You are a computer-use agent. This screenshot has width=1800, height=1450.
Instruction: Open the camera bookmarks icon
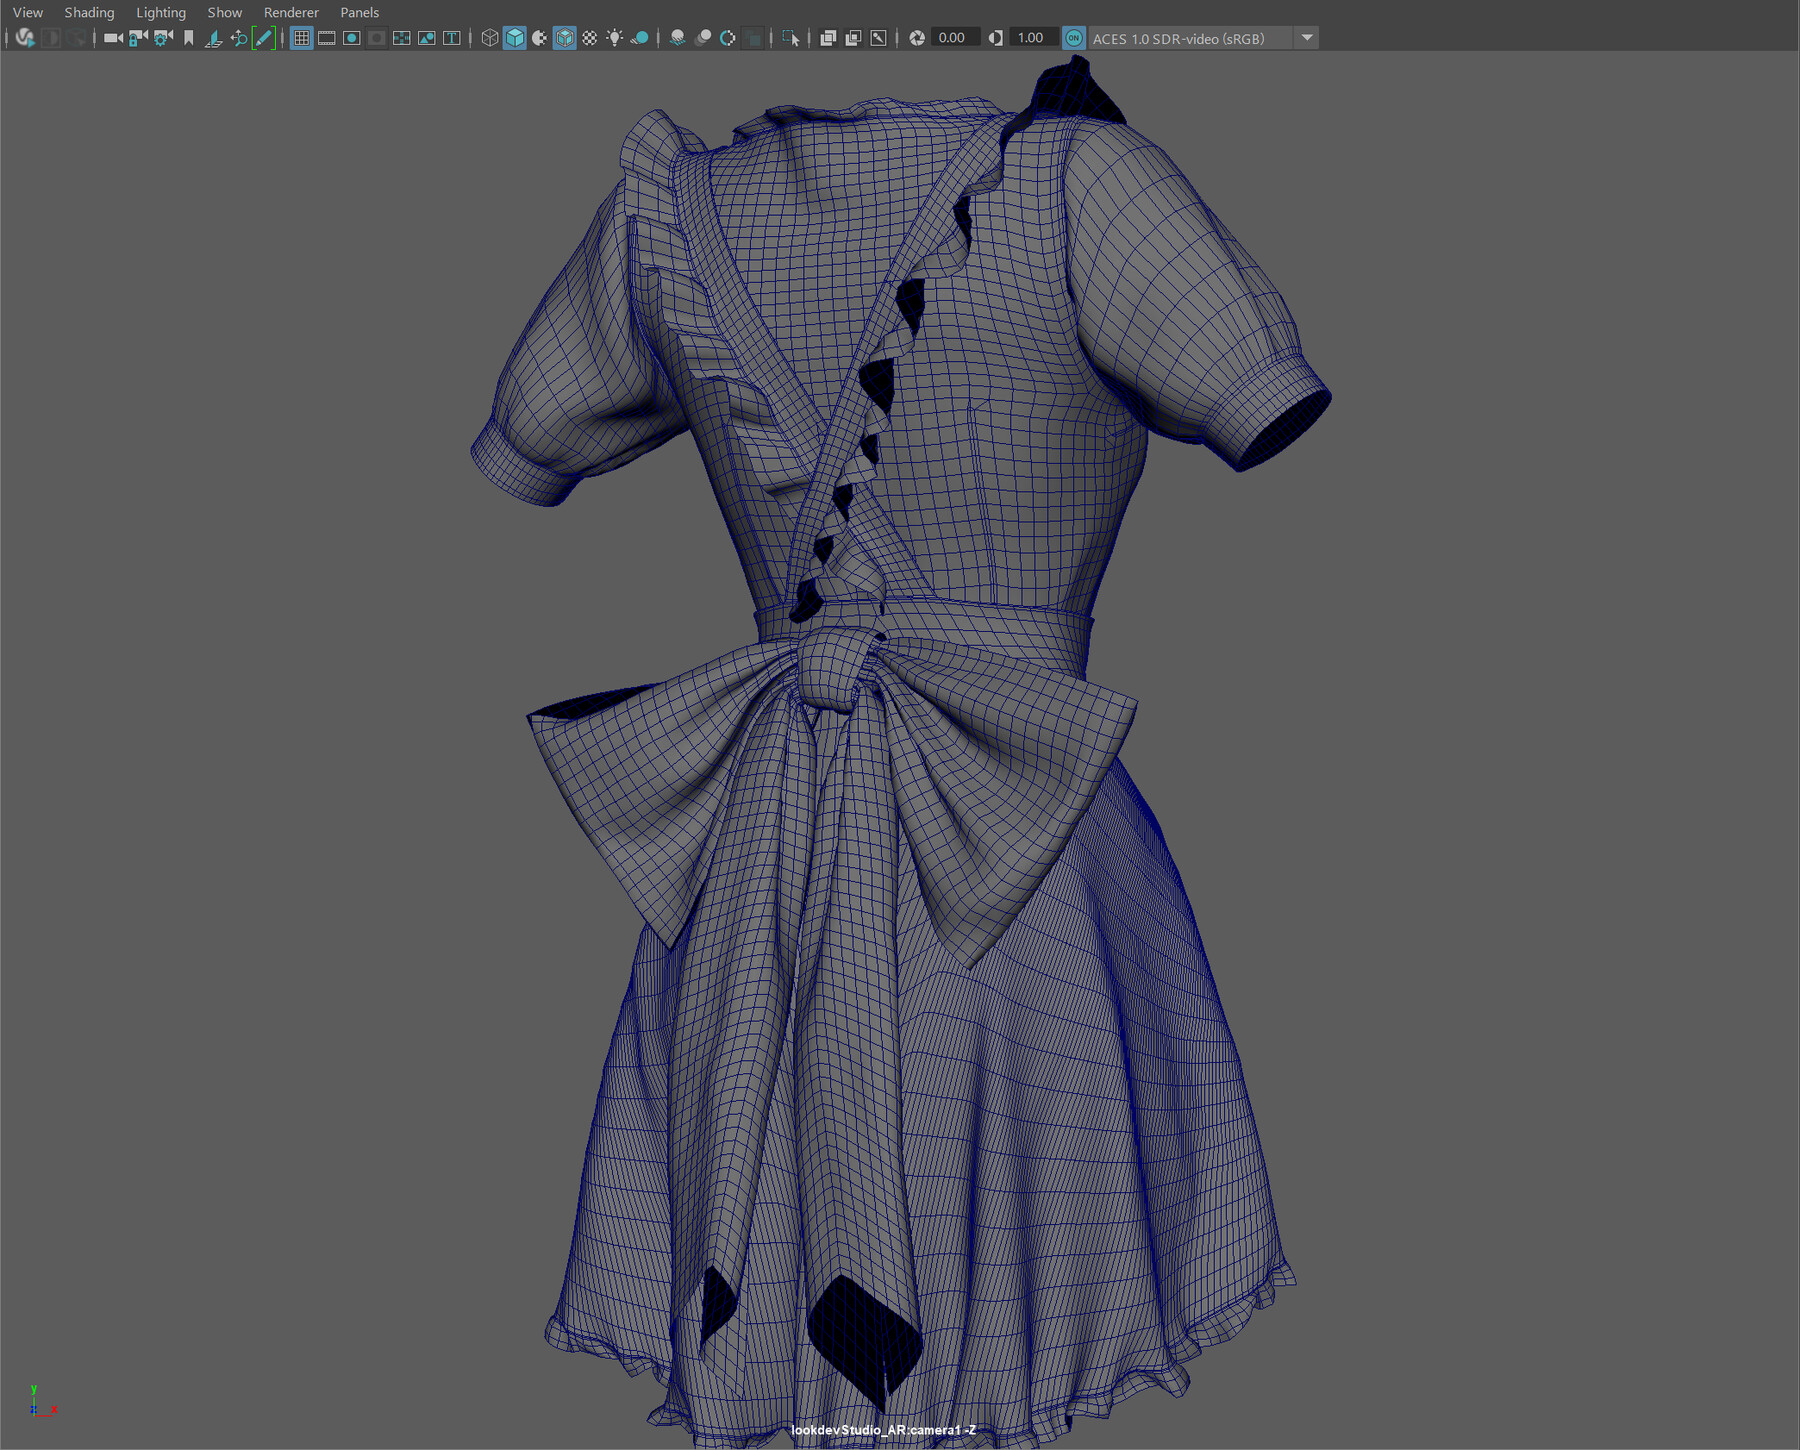point(190,38)
